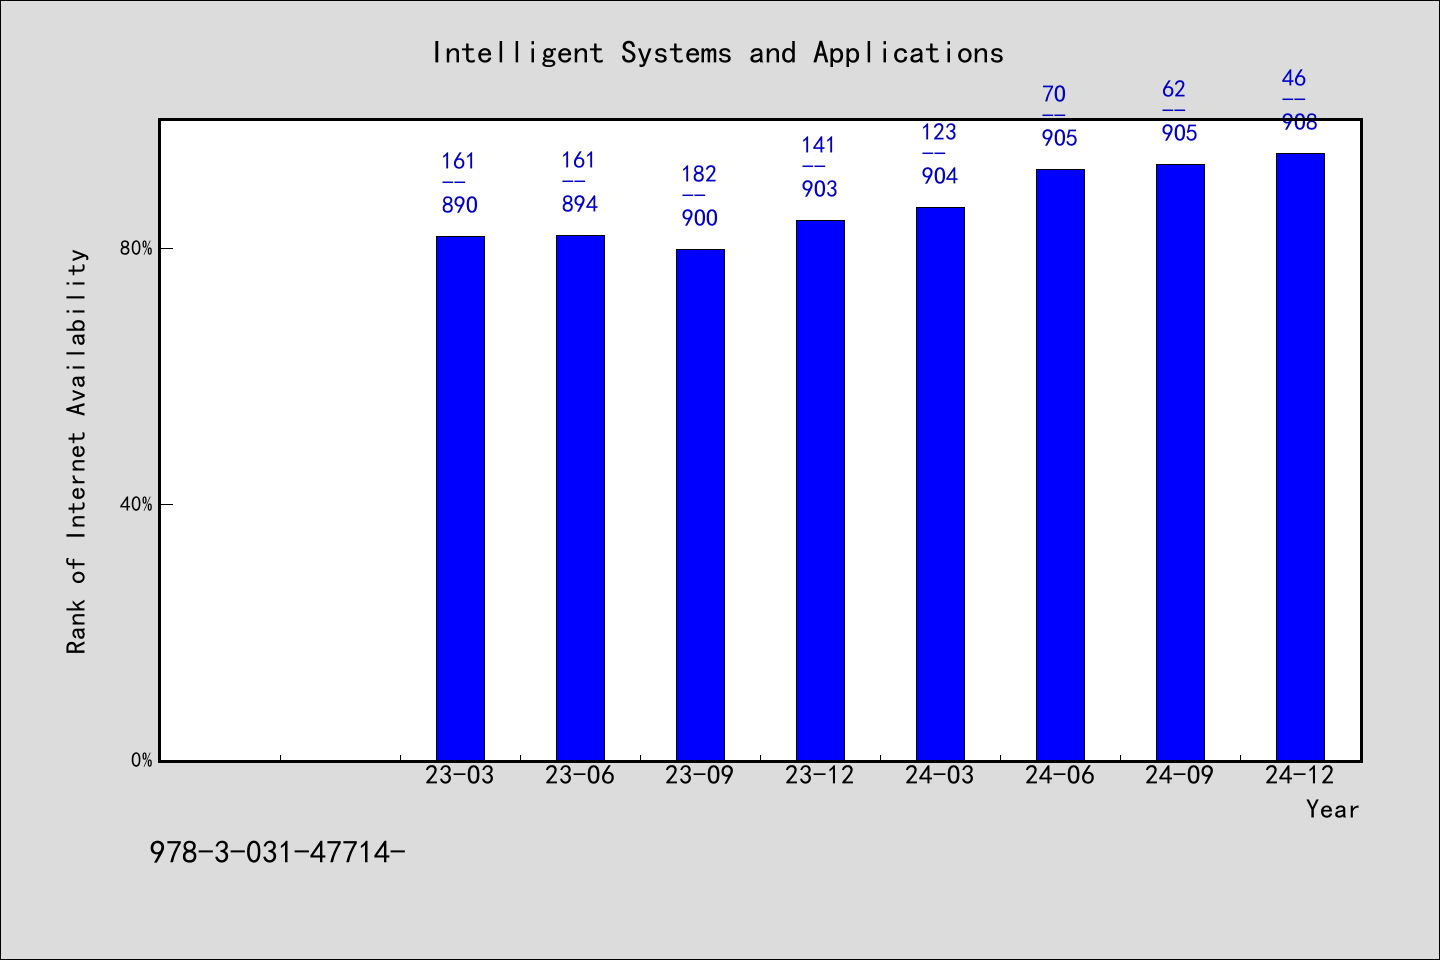The image size is (1440, 960).
Task: Click the total value 908
Action: point(1300,122)
